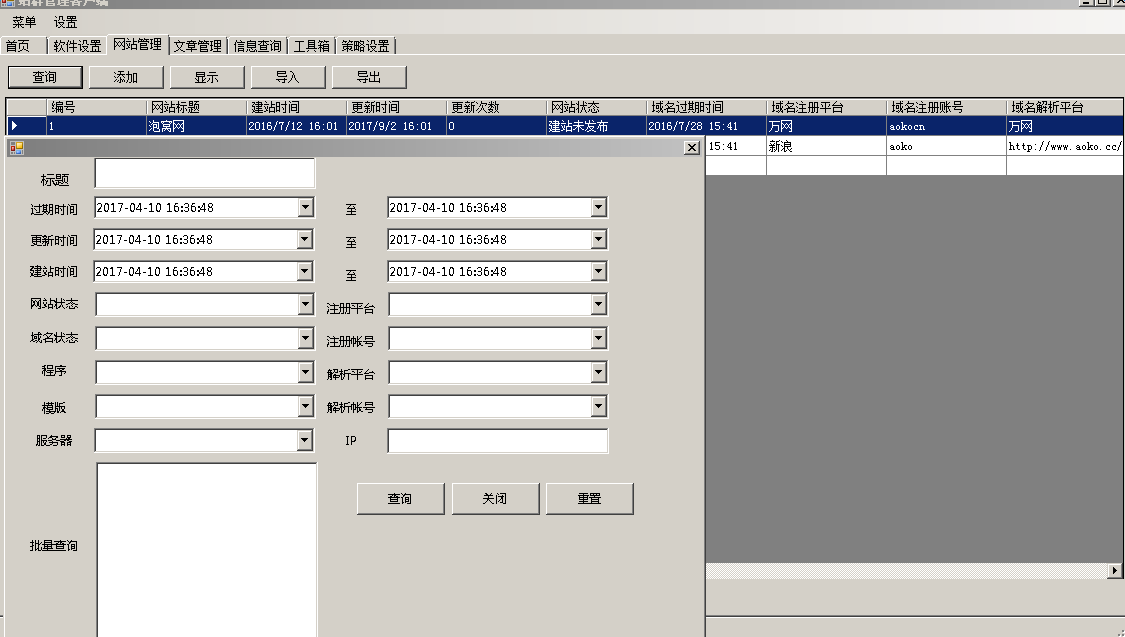Expand the 服务器 combo box
1125x637 pixels.
(305, 439)
